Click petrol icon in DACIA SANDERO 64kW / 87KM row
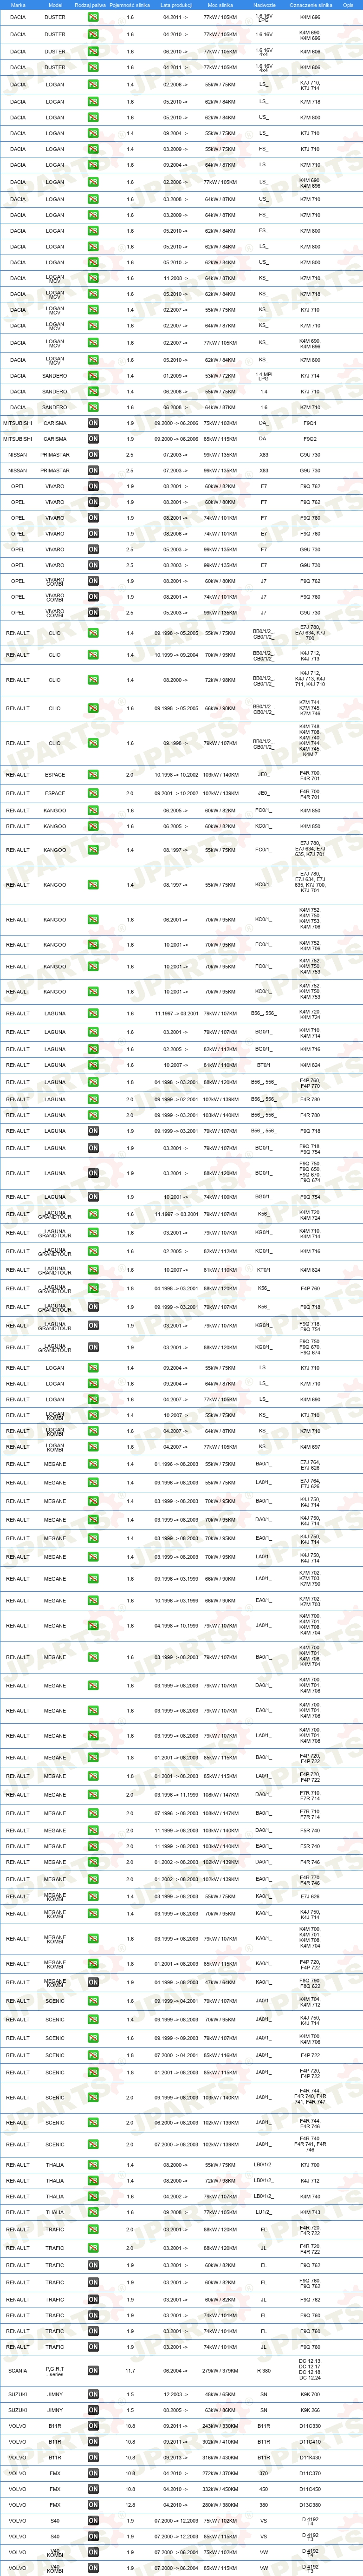The width and height of the screenshot is (363, 2576). (x=93, y=407)
